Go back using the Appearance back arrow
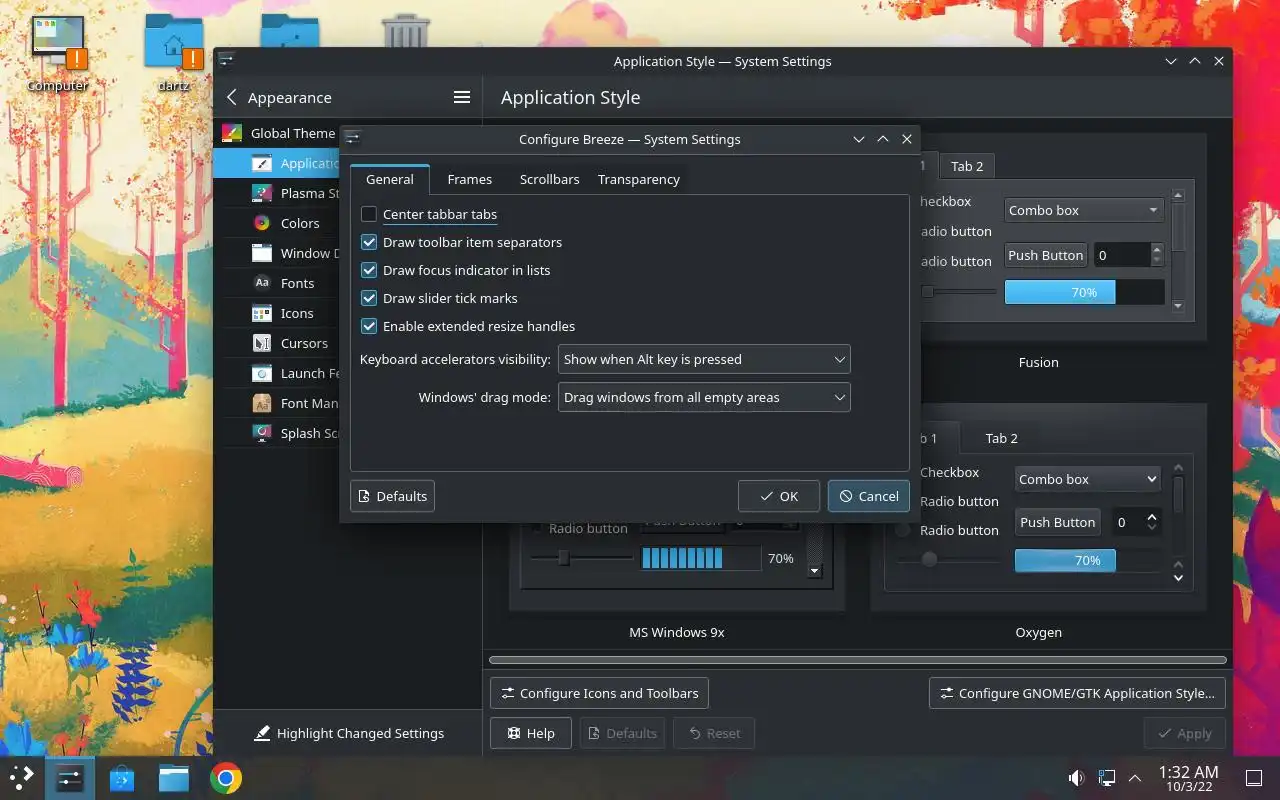The width and height of the screenshot is (1280, 800). (232, 97)
